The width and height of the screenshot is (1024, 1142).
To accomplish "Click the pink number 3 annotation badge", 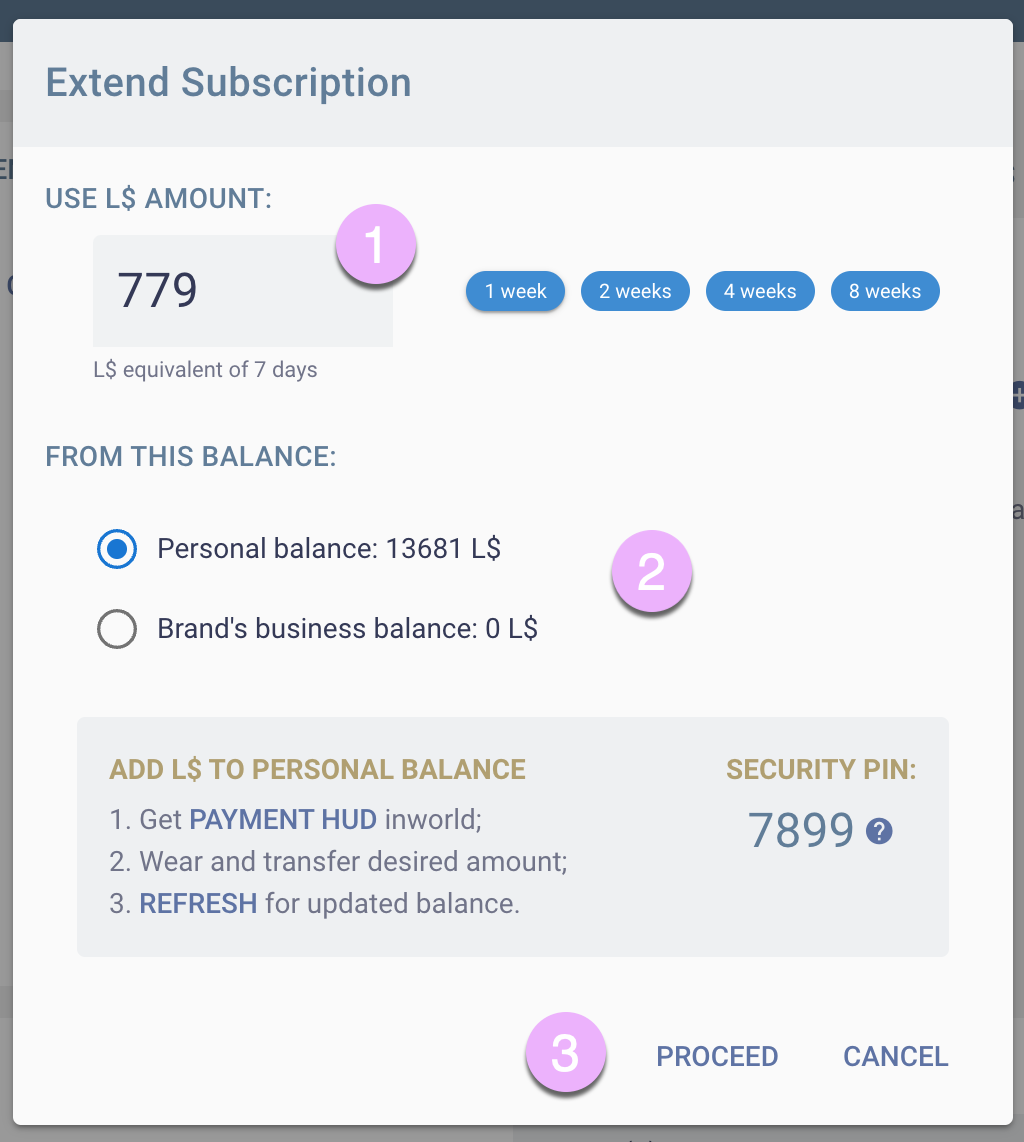I will [566, 1053].
